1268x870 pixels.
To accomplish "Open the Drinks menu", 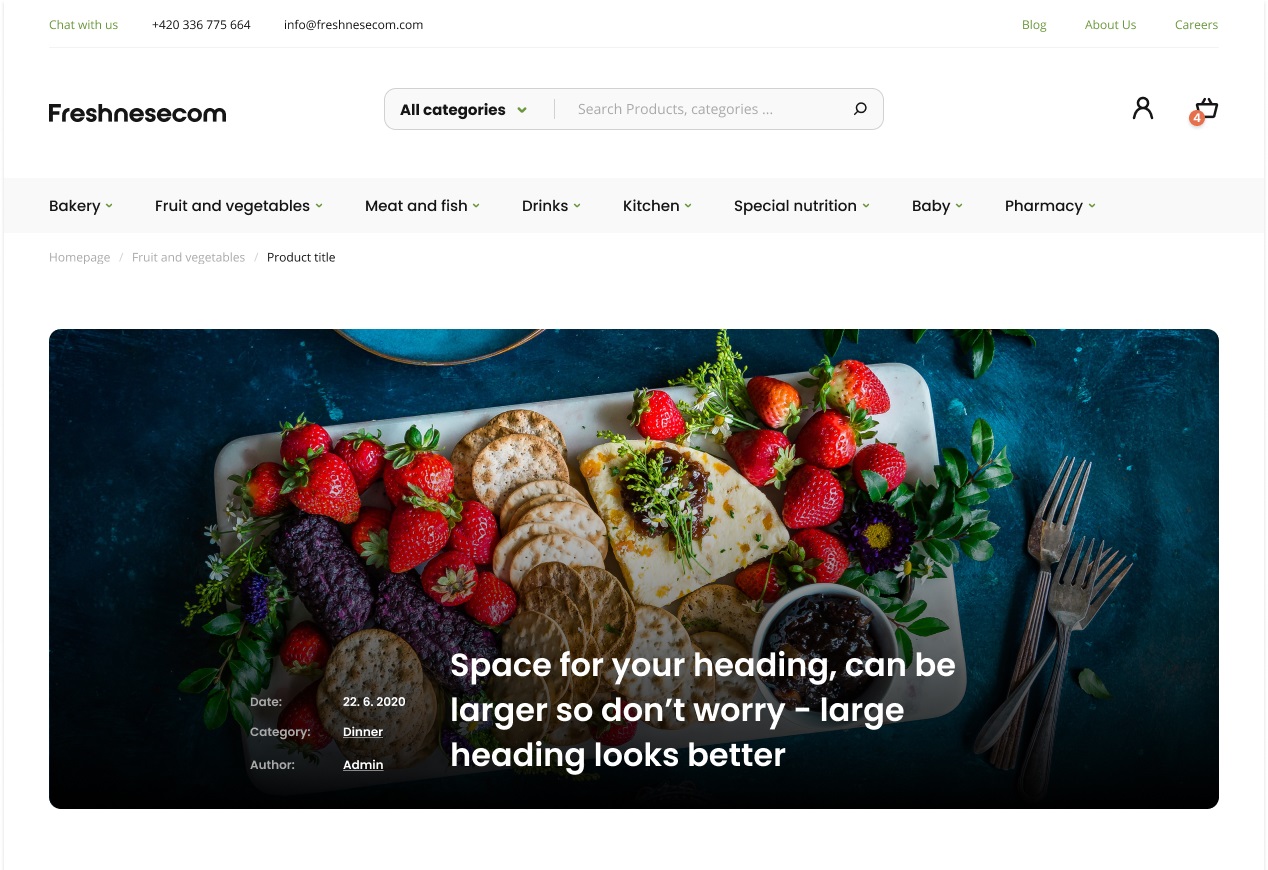I will click(551, 206).
